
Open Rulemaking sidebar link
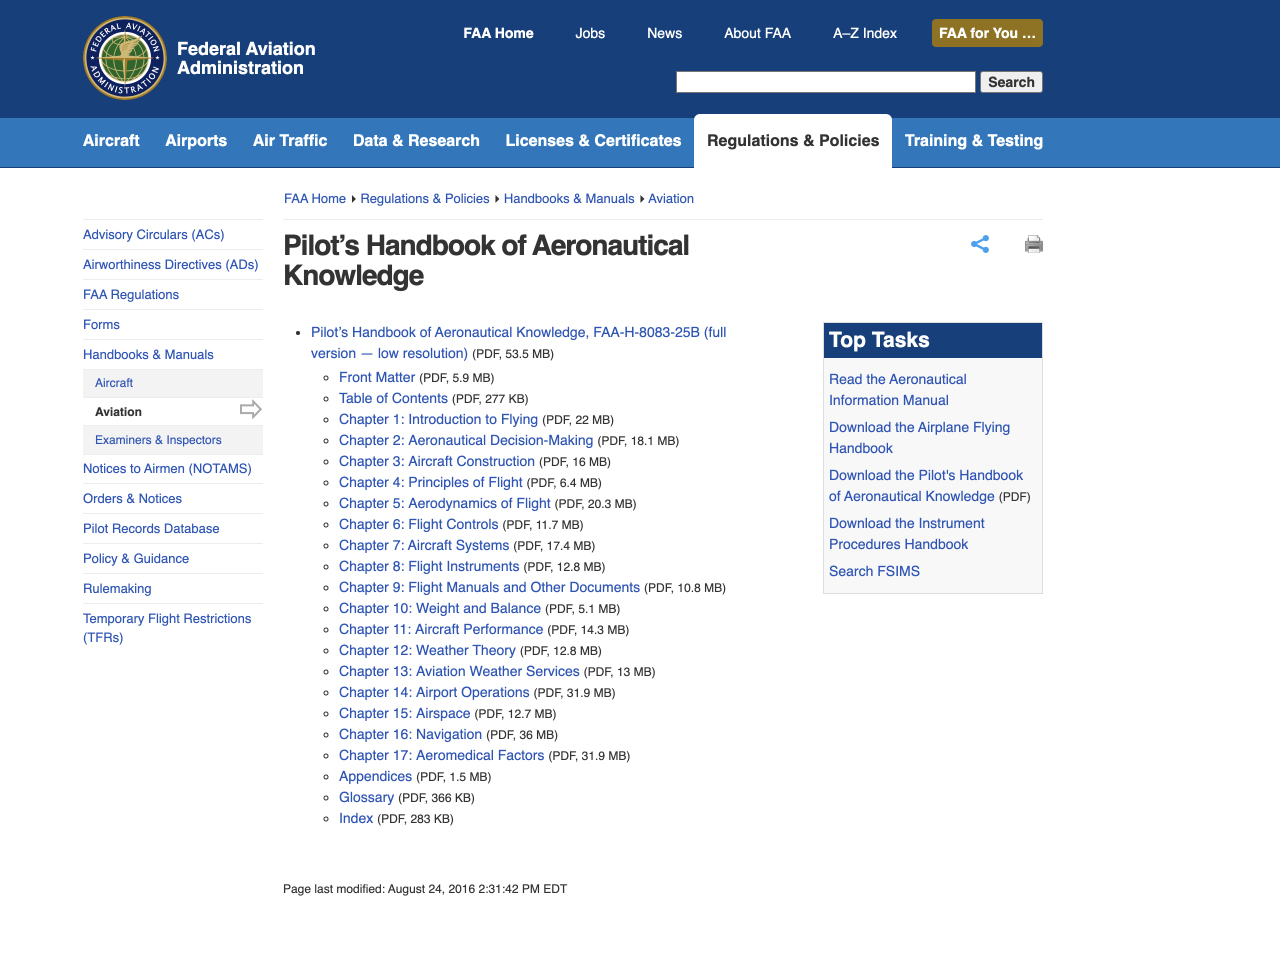click(117, 589)
